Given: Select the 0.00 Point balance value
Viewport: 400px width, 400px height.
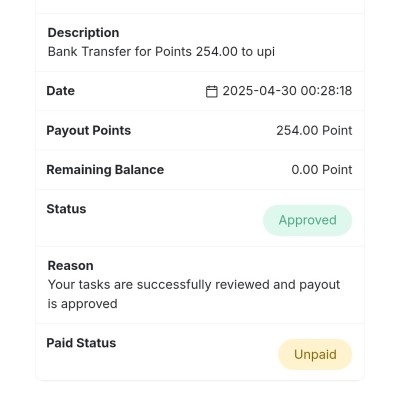Looking at the screenshot, I should [x=322, y=170].
